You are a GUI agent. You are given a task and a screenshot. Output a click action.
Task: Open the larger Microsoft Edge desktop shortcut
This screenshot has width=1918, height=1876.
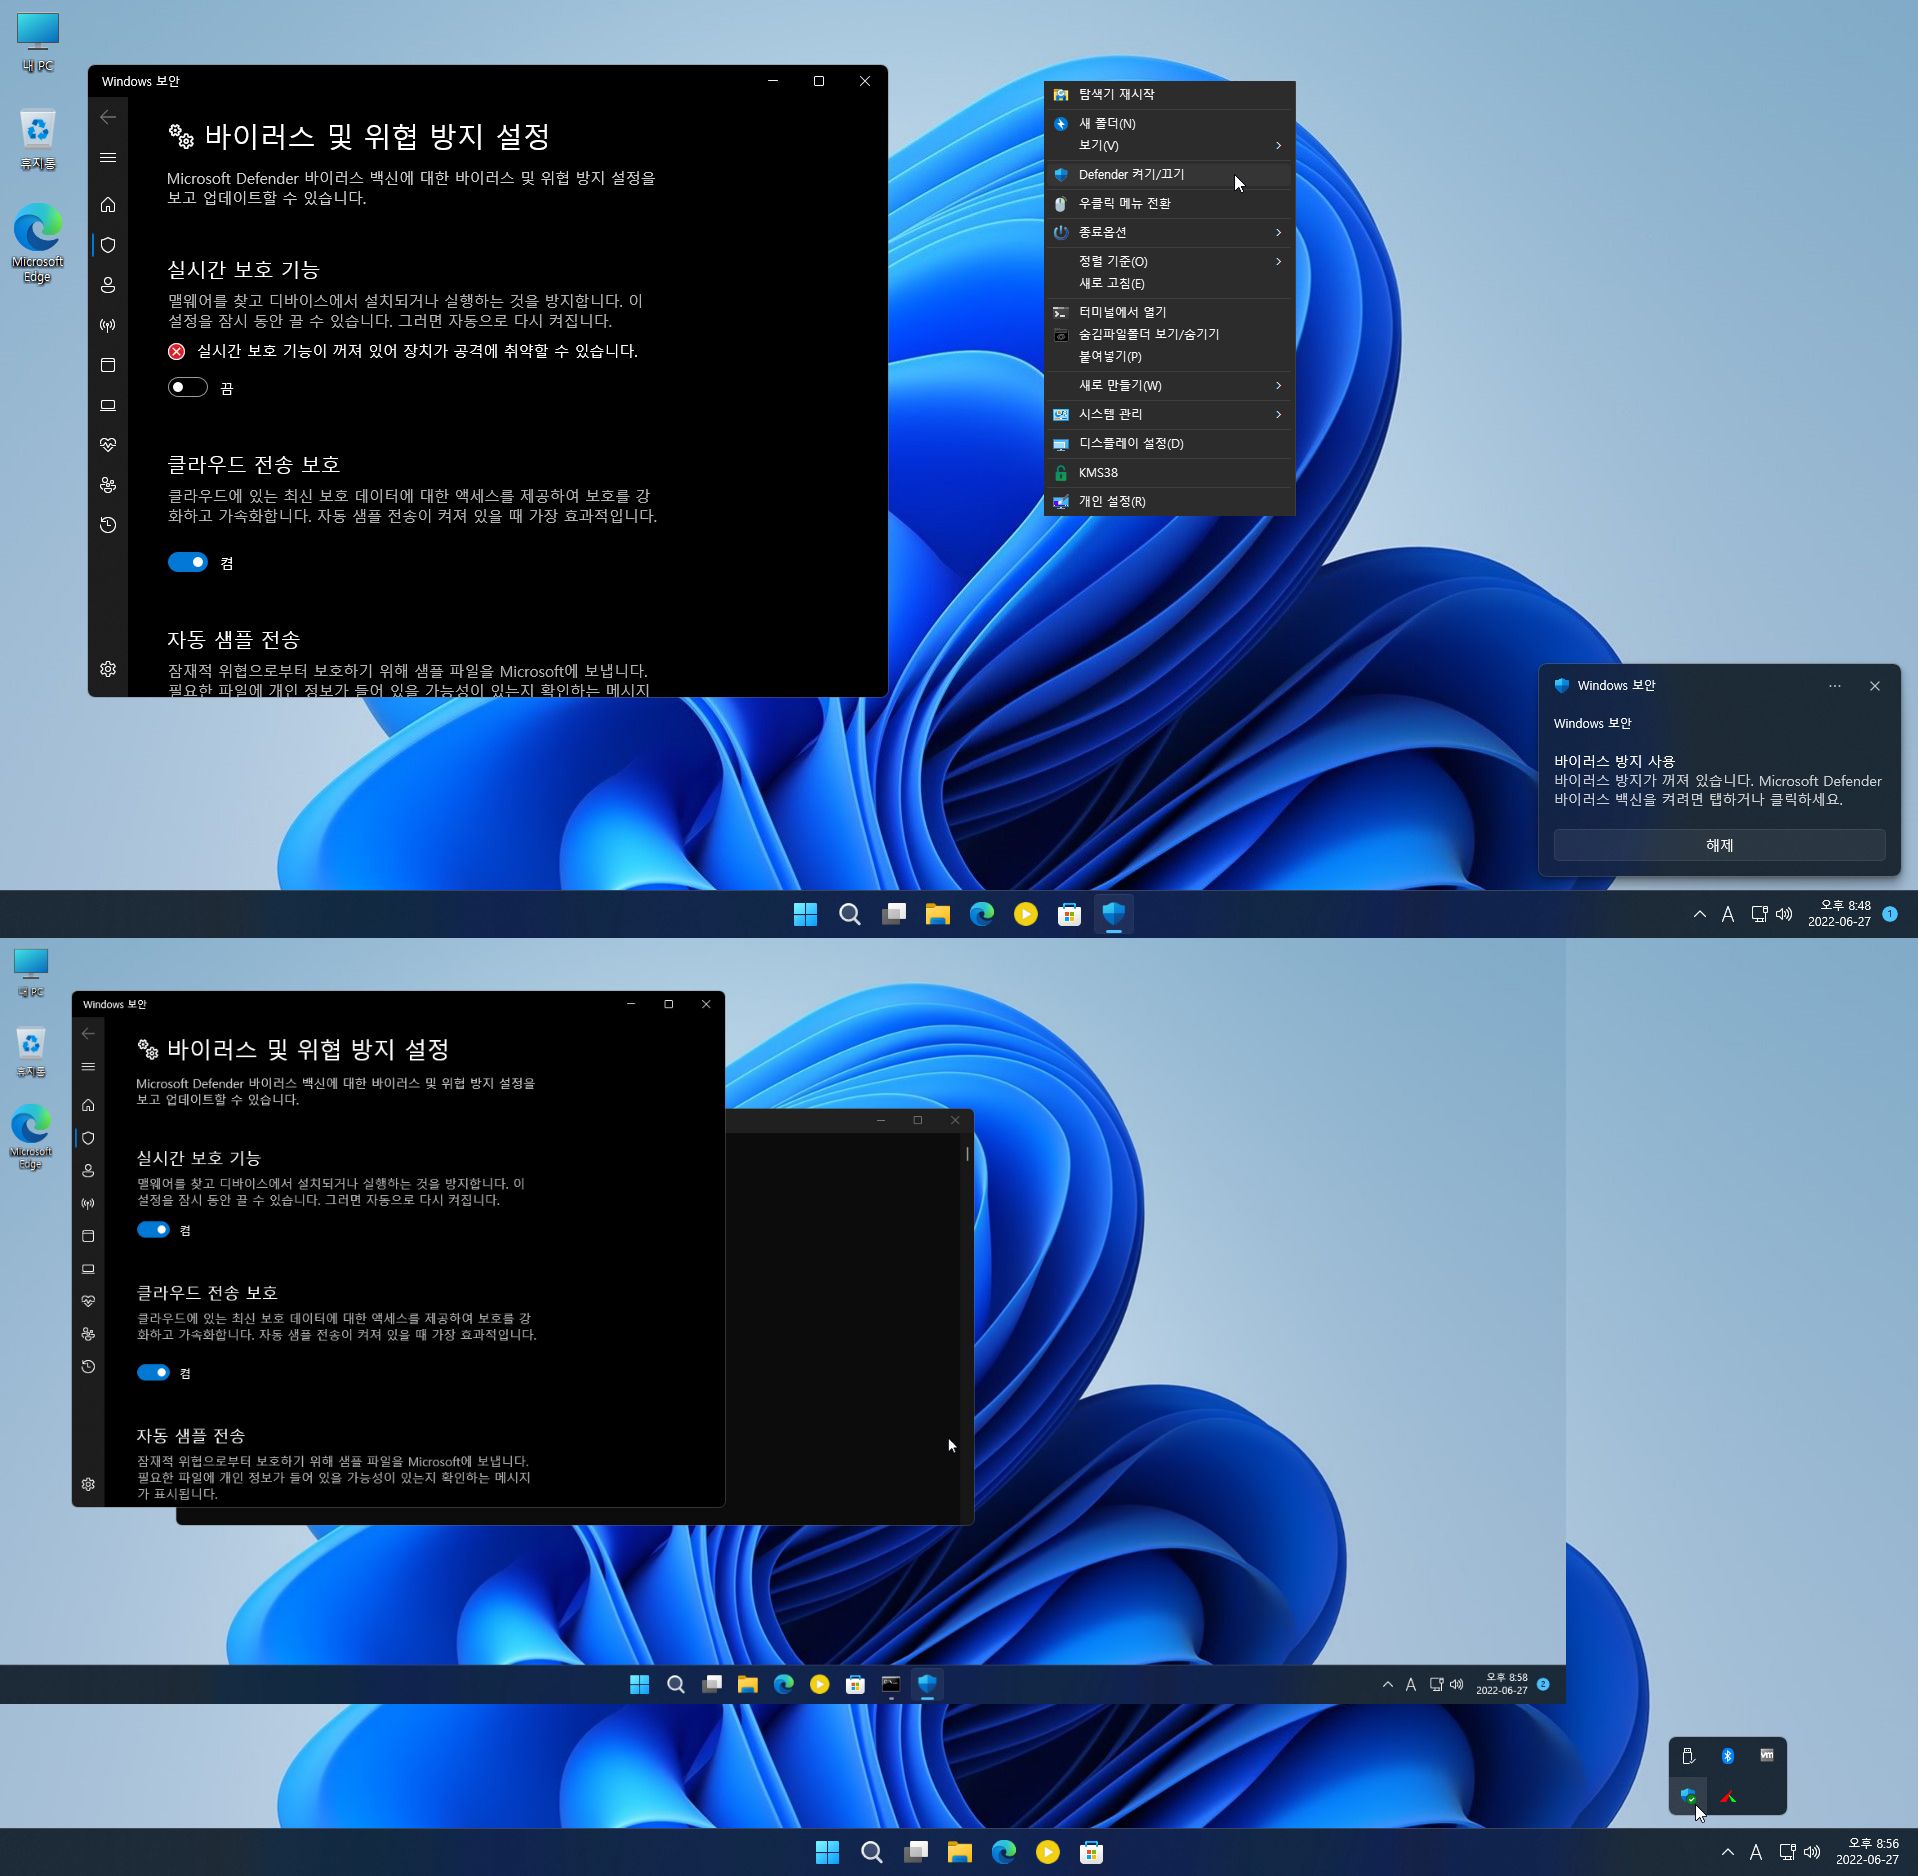38,244
